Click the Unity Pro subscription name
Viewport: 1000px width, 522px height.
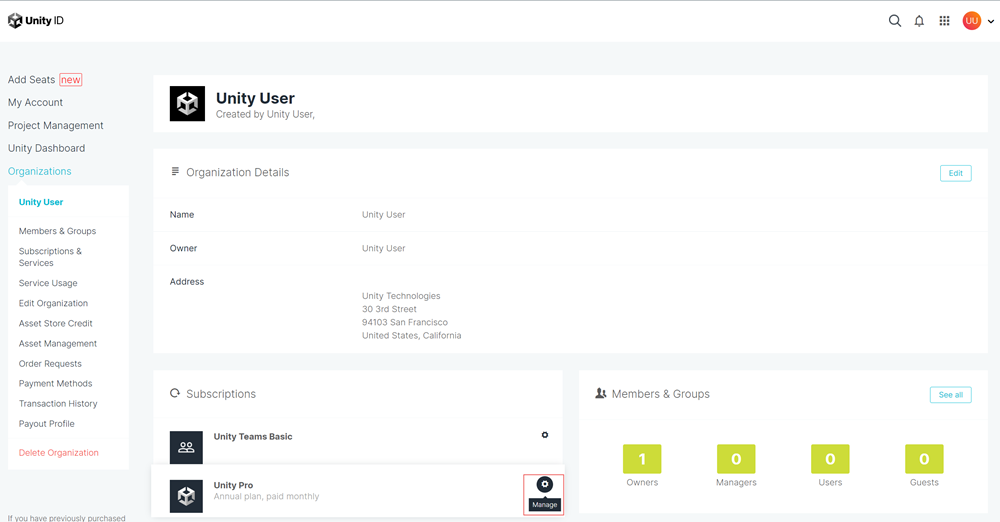tap(233, 485)
